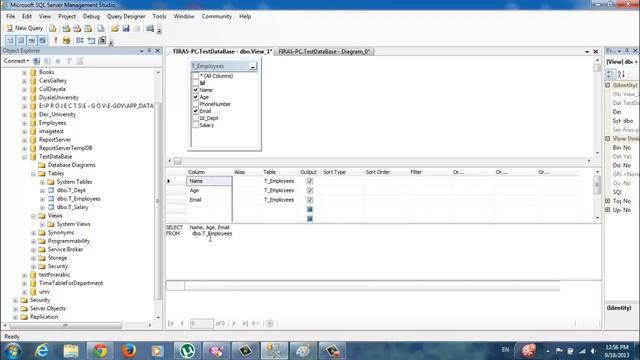Click the Add Table icon in toolbar
This screenshot has height=360, width=640.
point(91,40)
